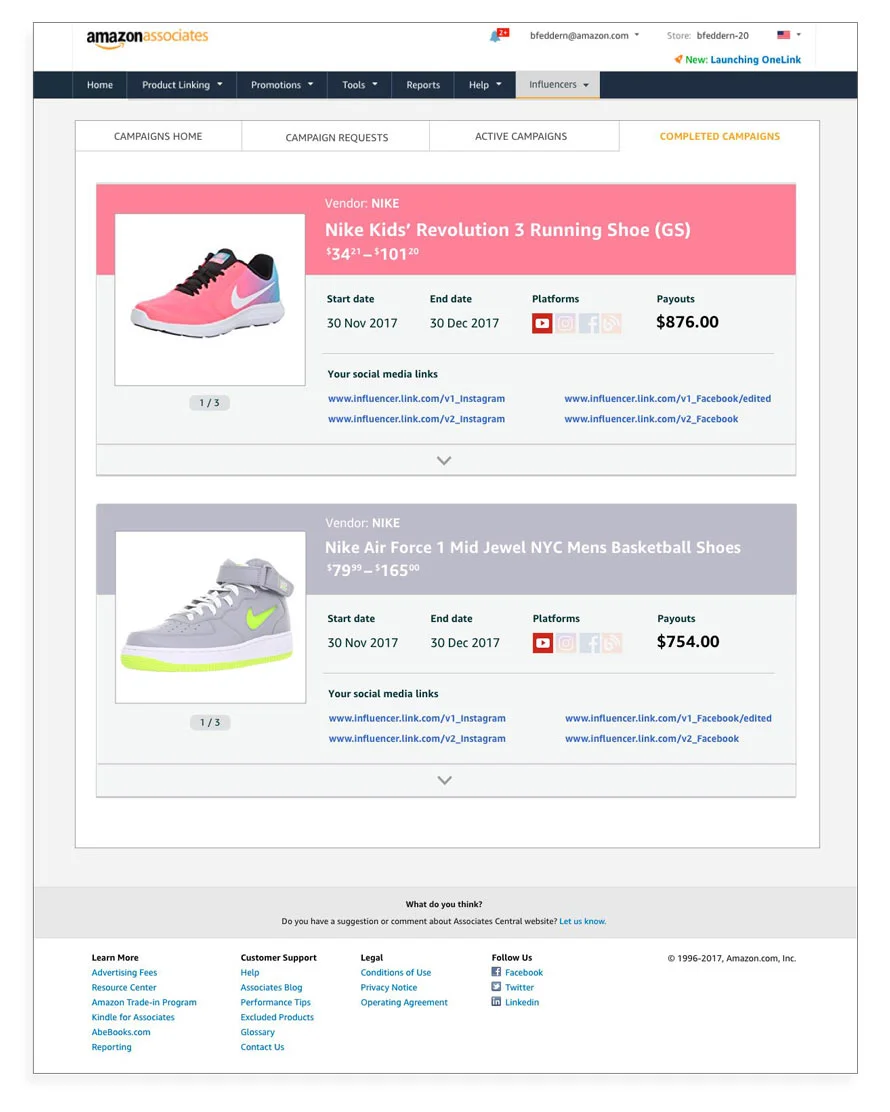Select blog feed icon in Air Force 1 campaign
Image resolution: width=890 pixels, height=1112 pixels.
612,643
